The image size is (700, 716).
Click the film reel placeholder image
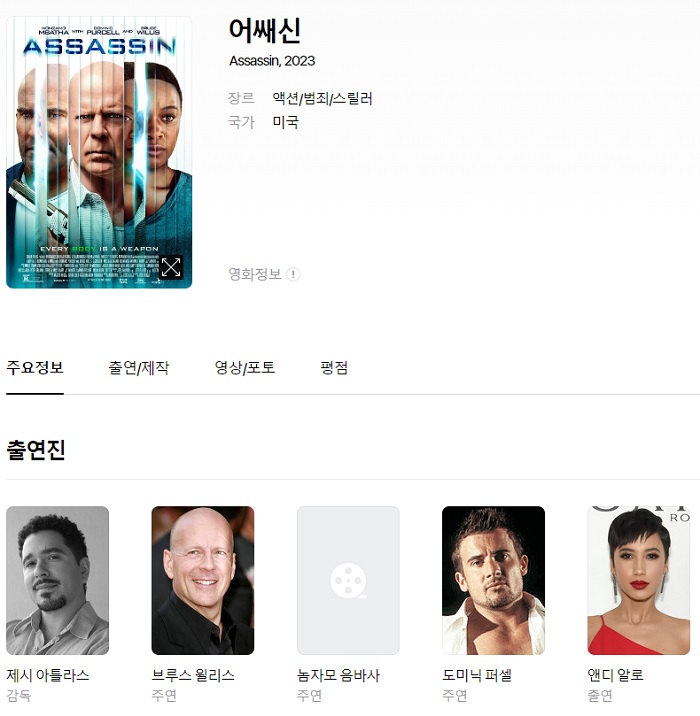[x=348, y=580]
